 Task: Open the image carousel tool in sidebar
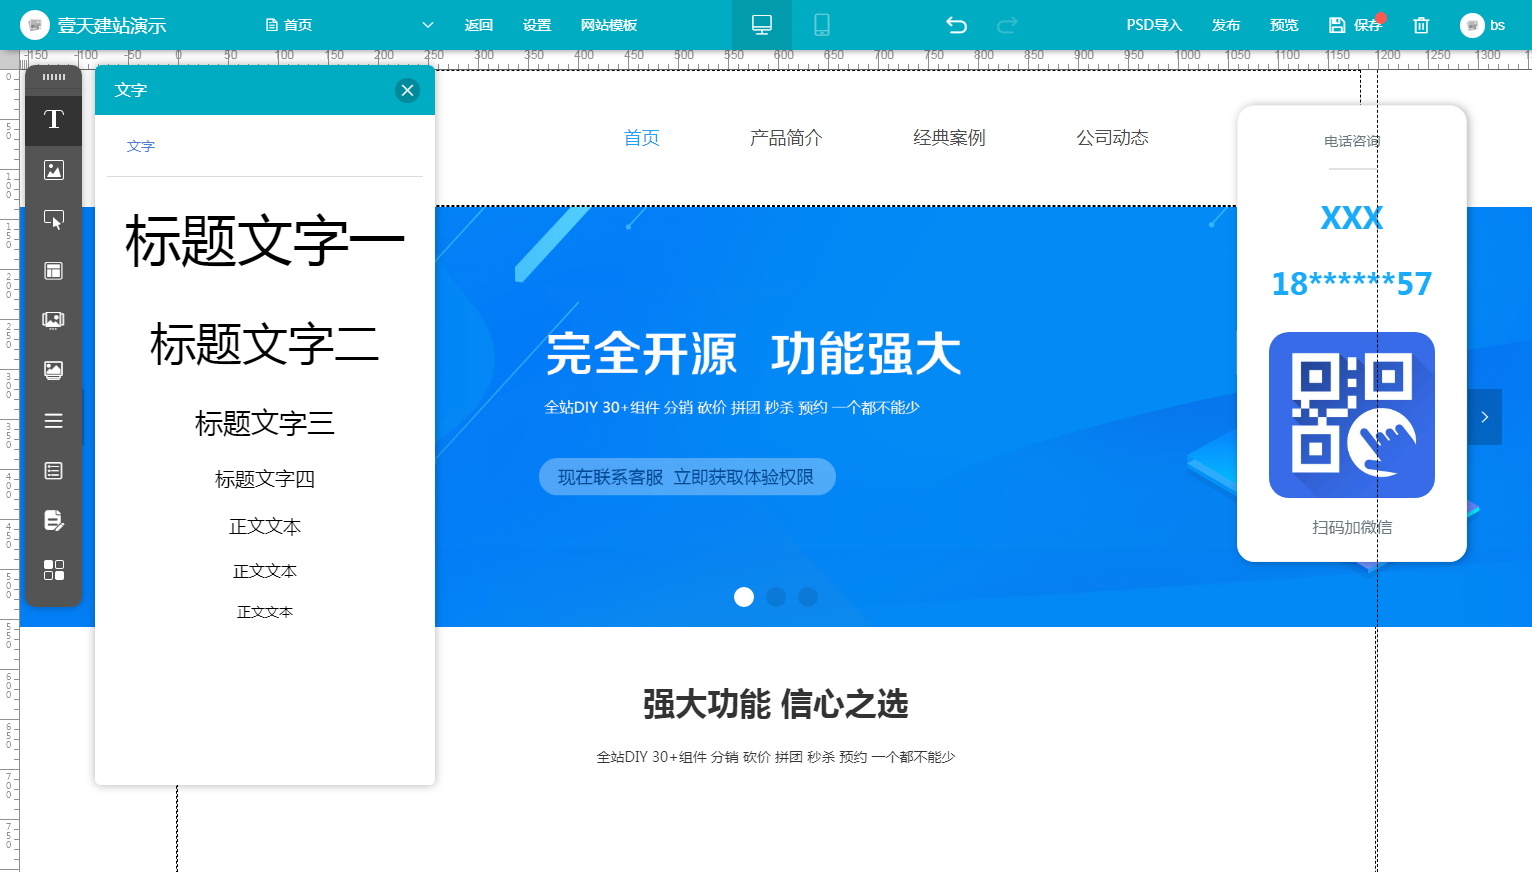point(54,320)
